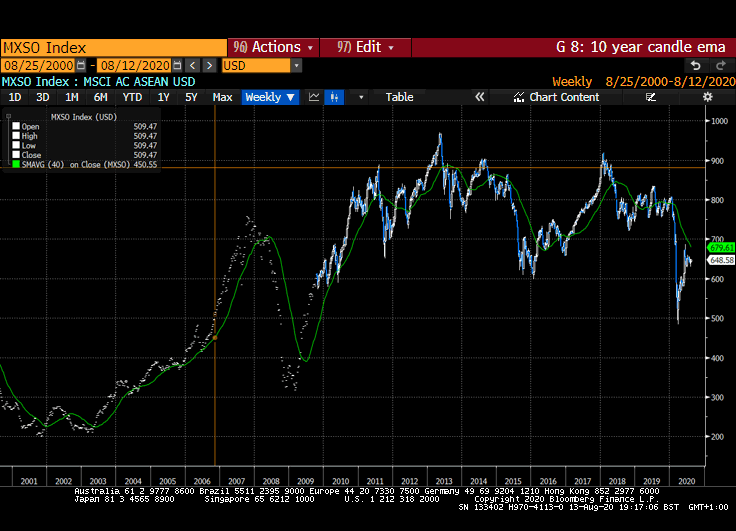Collapse panel with double left chevron
The width and height of the screenshot is (736, 531).
(479, 97)
